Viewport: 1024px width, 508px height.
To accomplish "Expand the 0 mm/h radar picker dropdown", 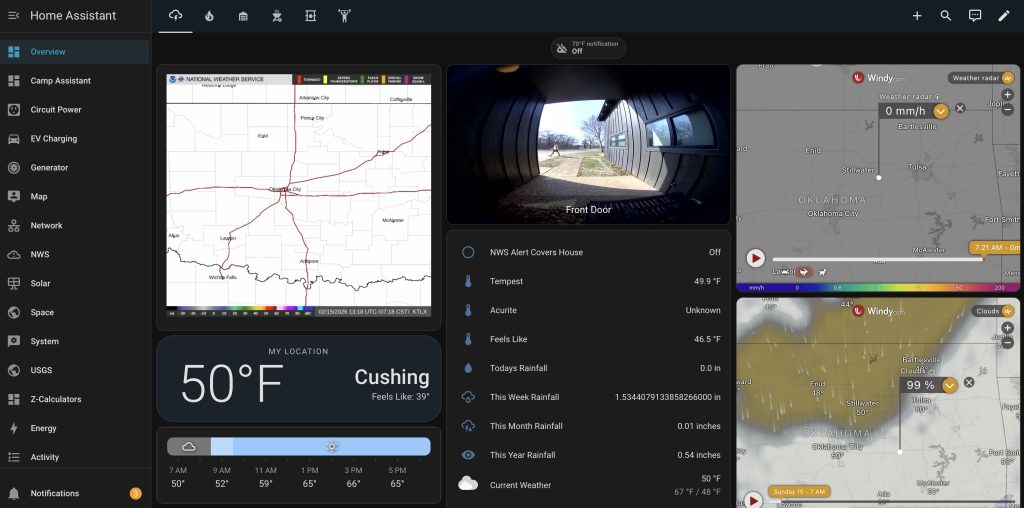I will pos(941,111).
